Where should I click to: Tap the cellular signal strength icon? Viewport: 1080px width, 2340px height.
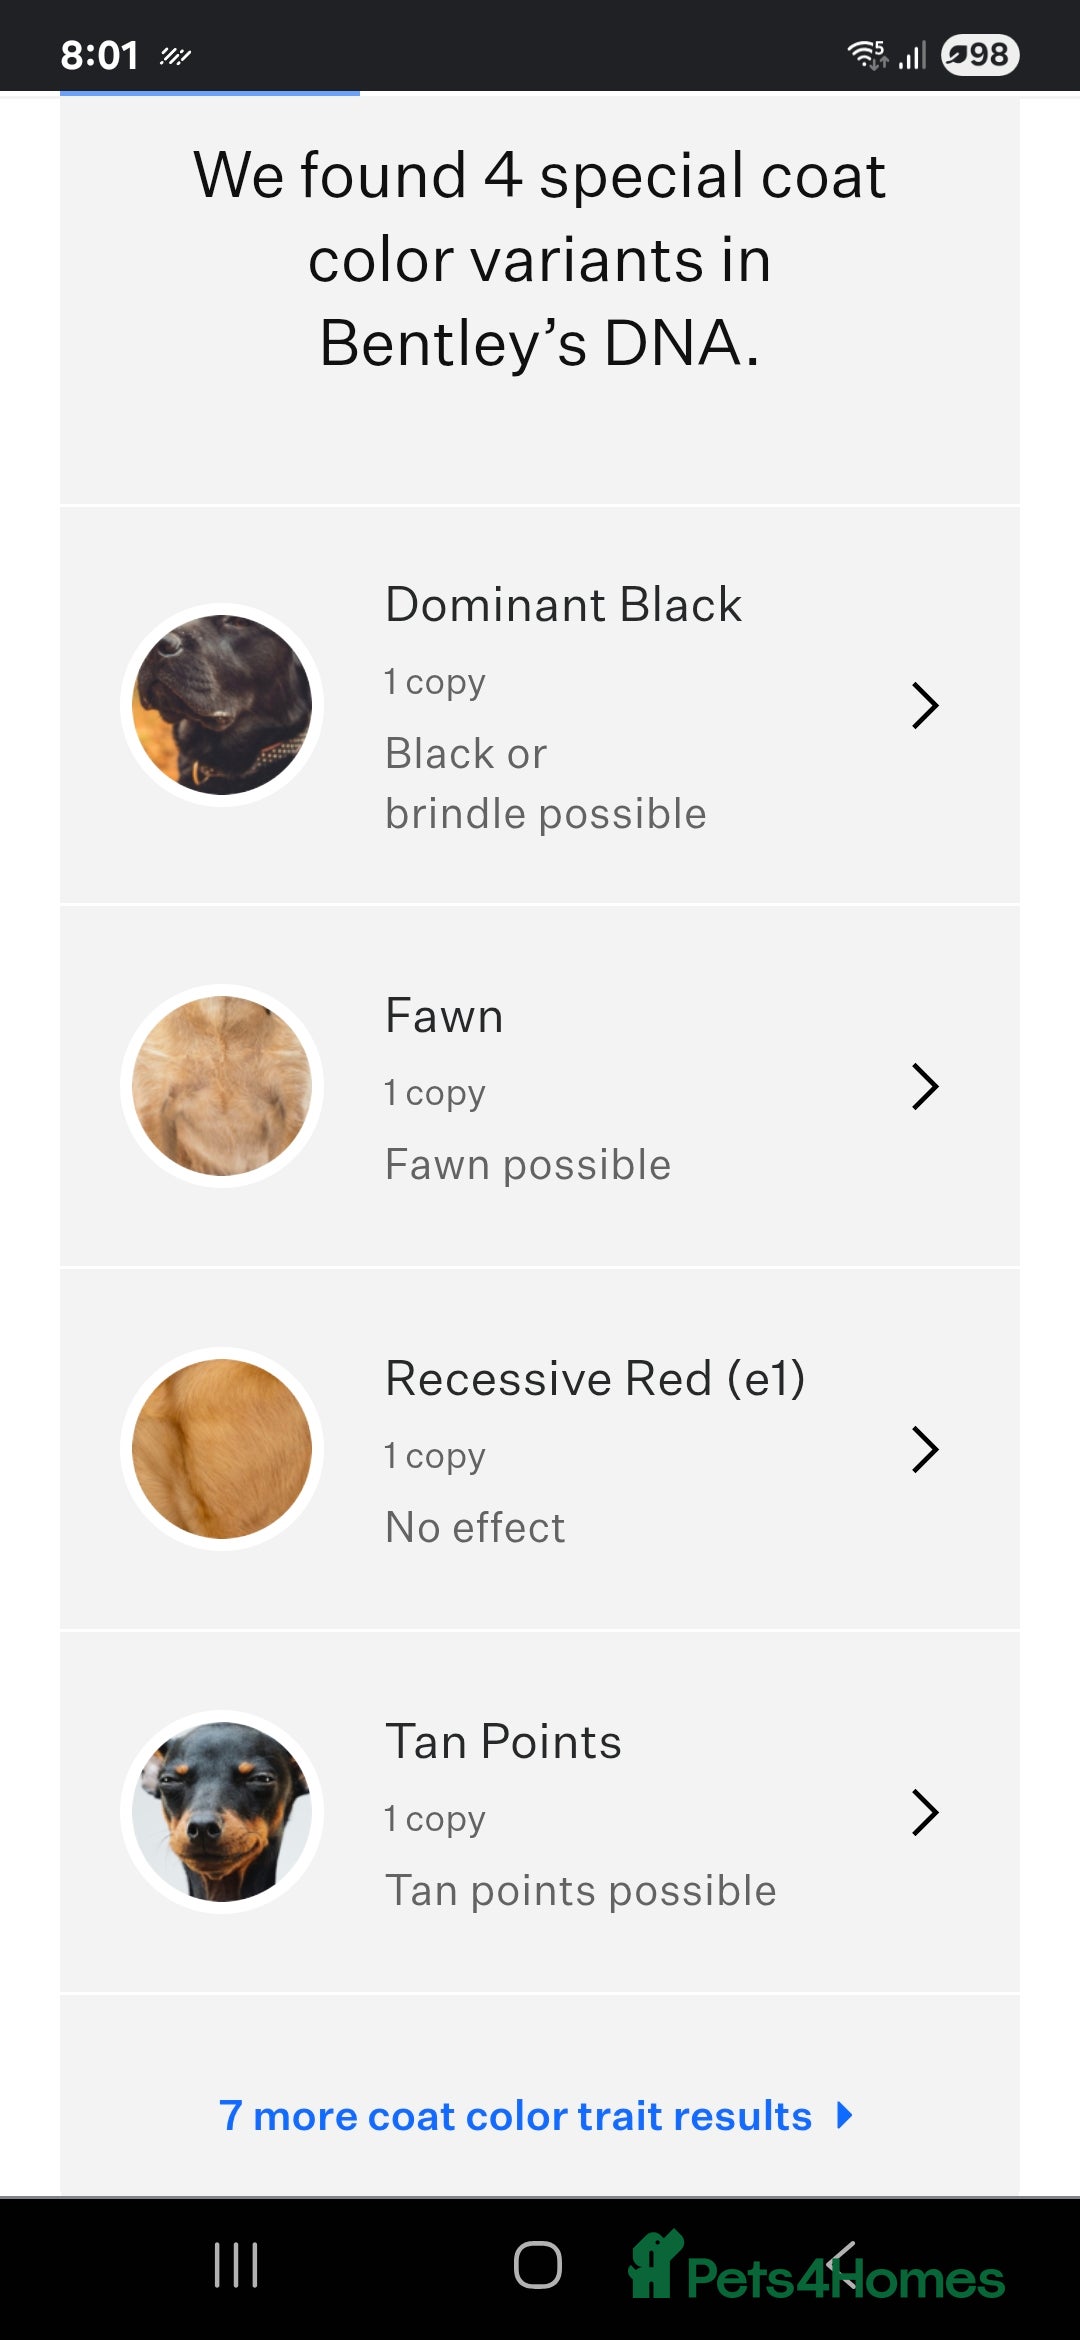coord(912,54)
